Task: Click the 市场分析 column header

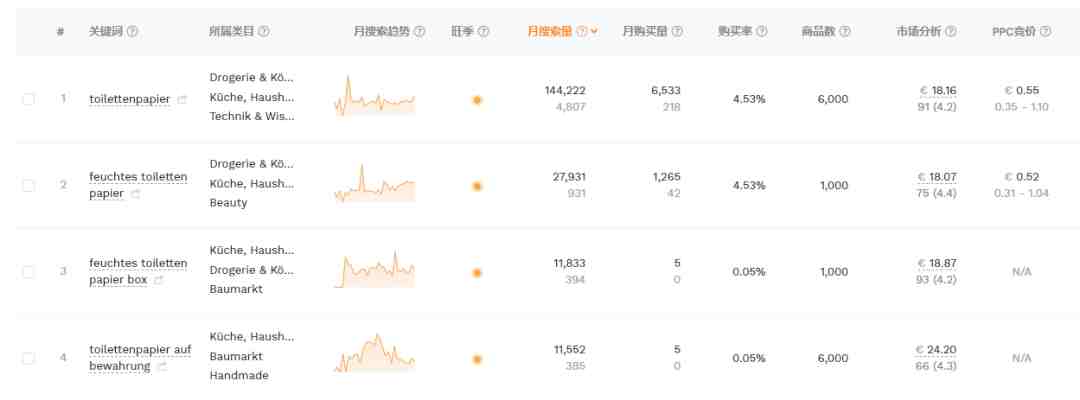Action: pos(919,32)
